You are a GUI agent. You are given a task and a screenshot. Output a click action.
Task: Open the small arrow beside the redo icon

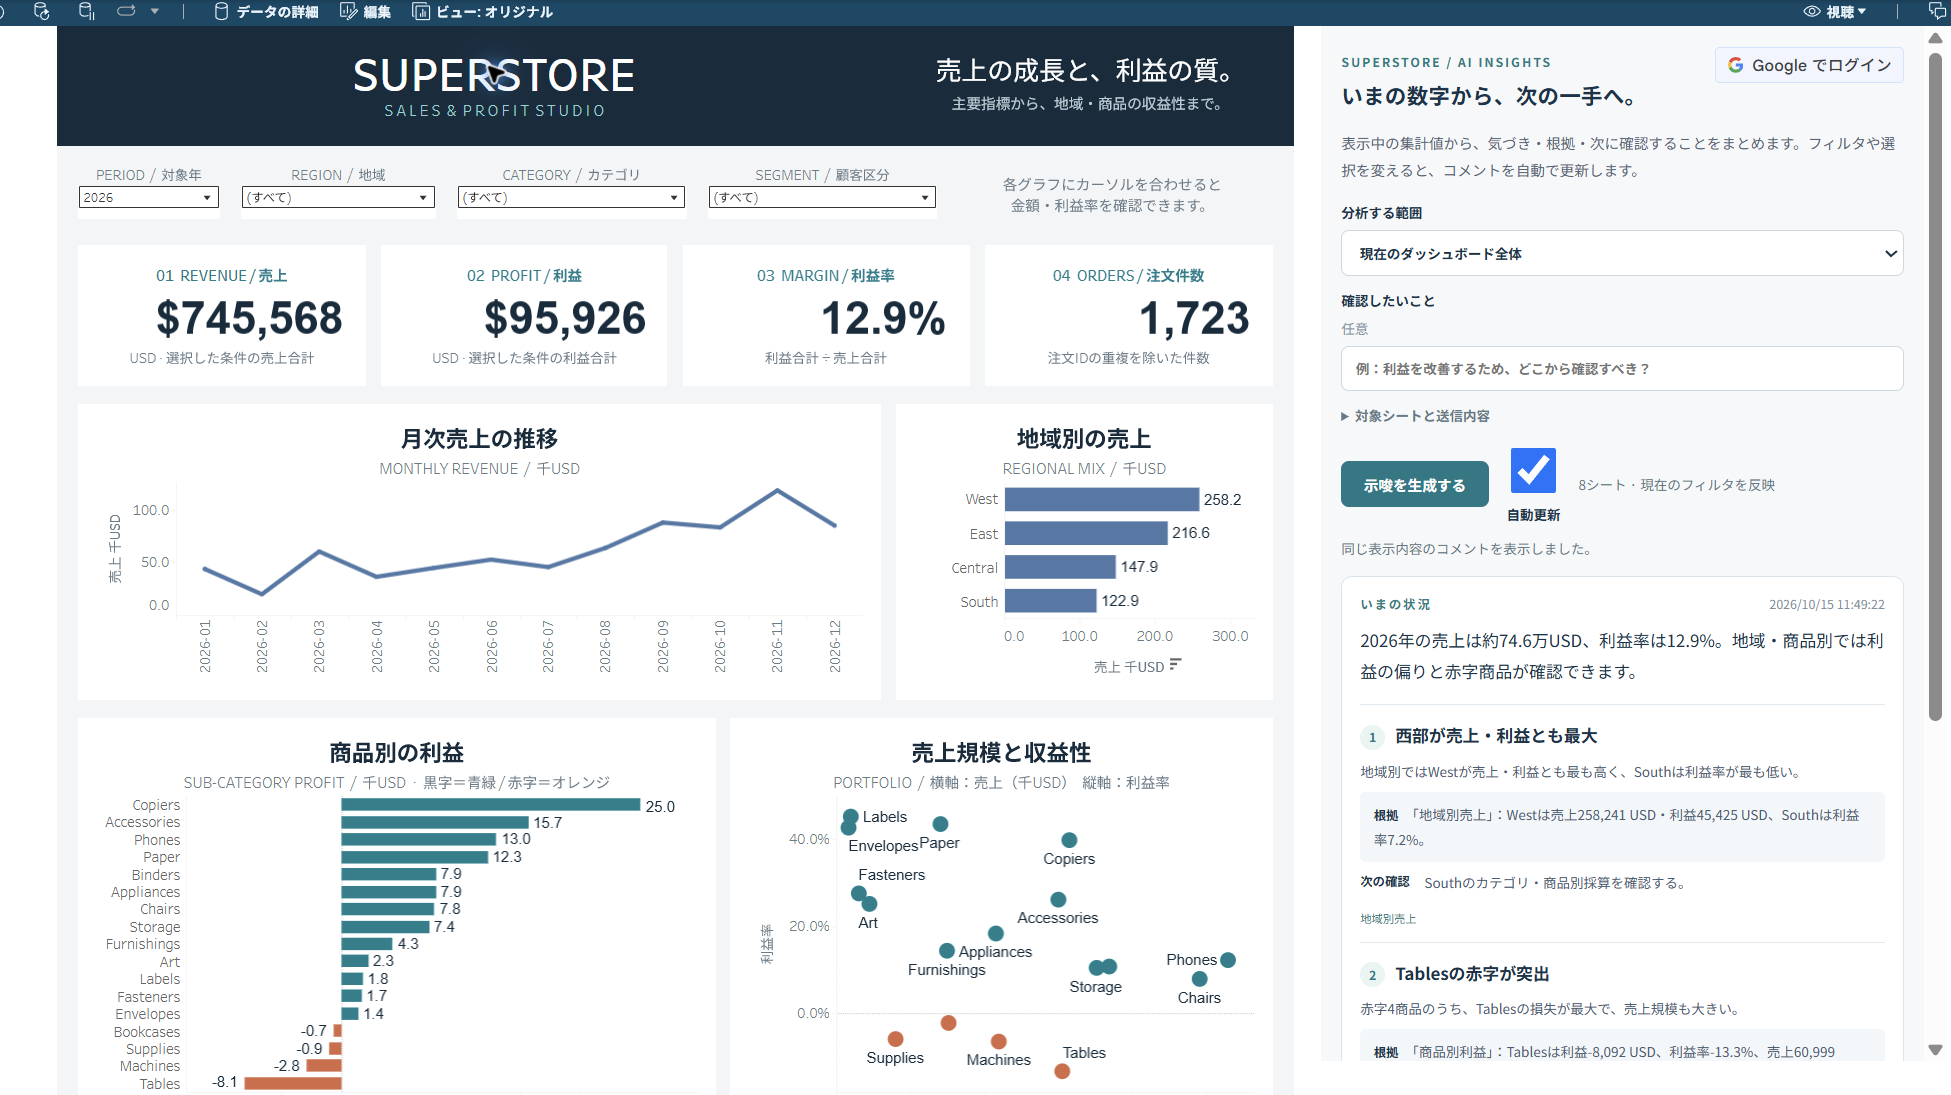[155, 12]
